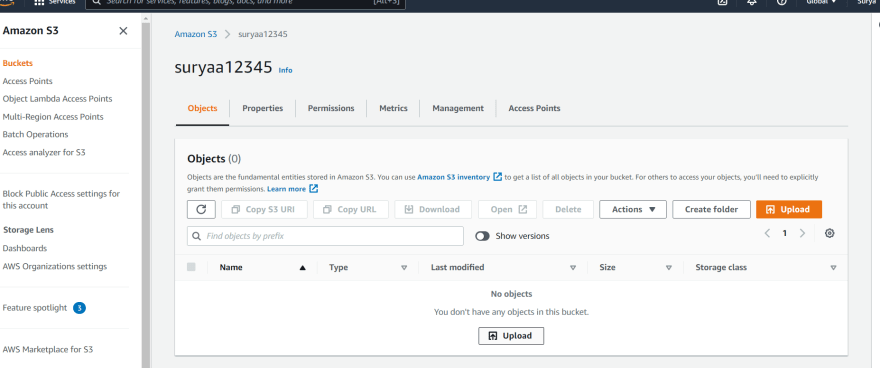Open Amazon S3 inventory link

(x=453, y=177)
